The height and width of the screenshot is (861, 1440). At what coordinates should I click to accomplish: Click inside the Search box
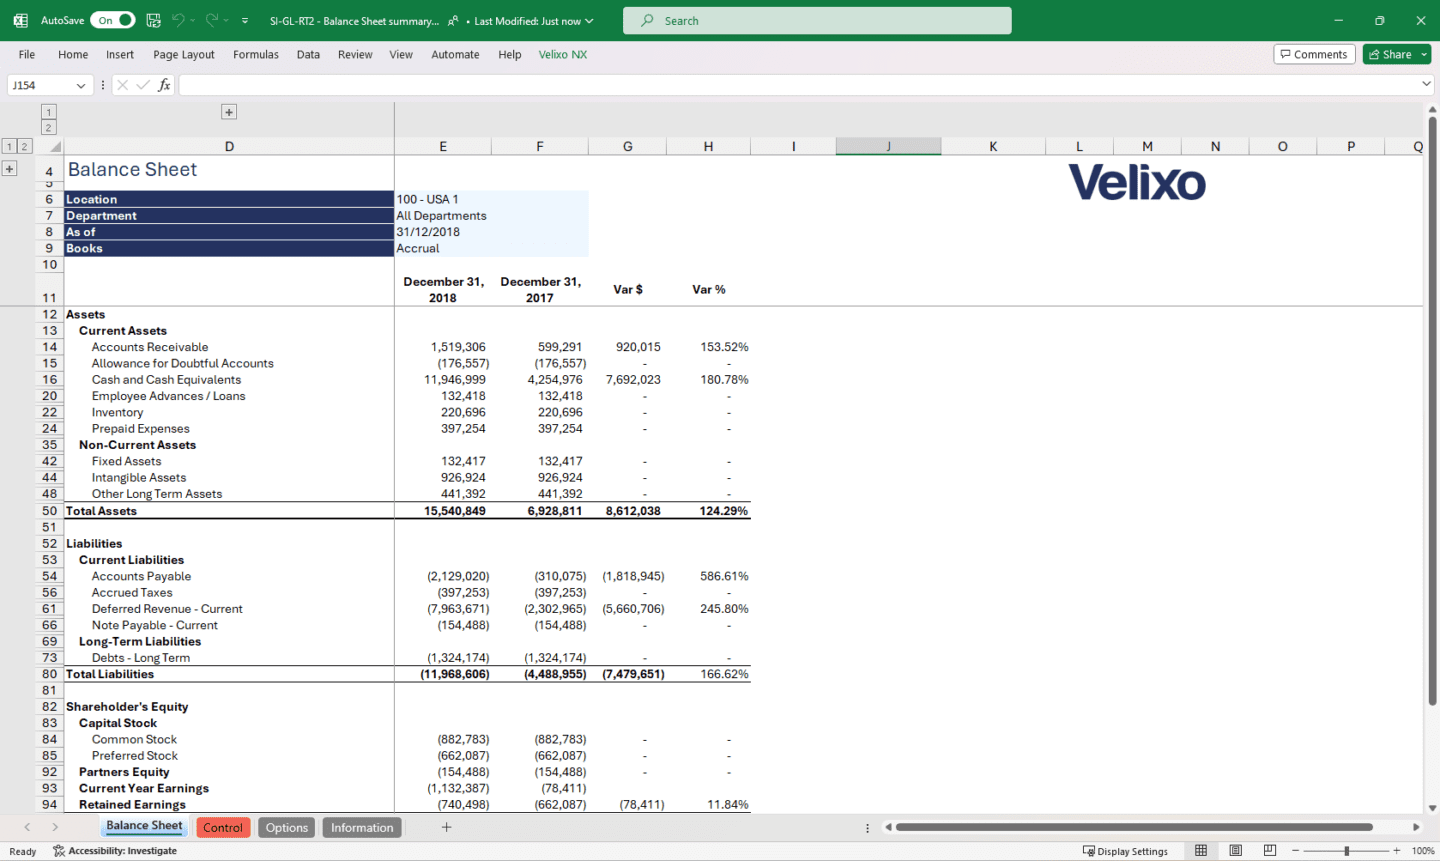point(817,20)
